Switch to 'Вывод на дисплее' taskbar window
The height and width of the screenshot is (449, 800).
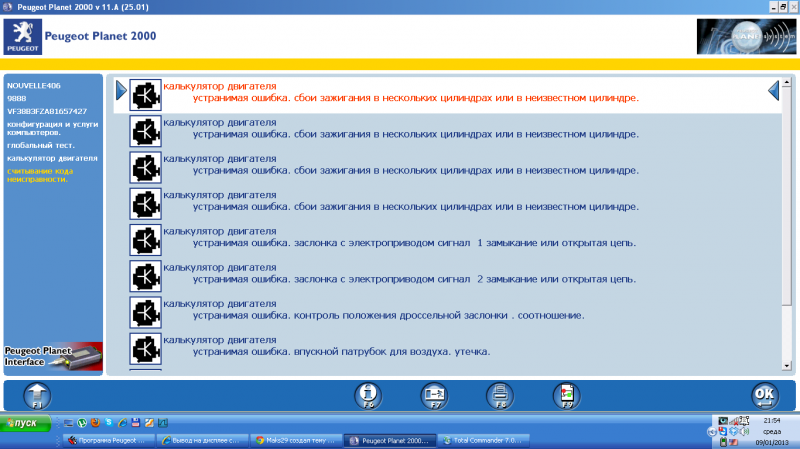coord(202,440)
